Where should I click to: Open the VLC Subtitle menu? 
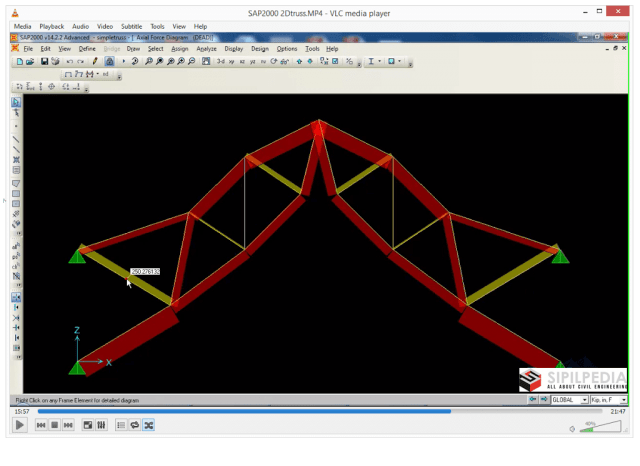131,26
